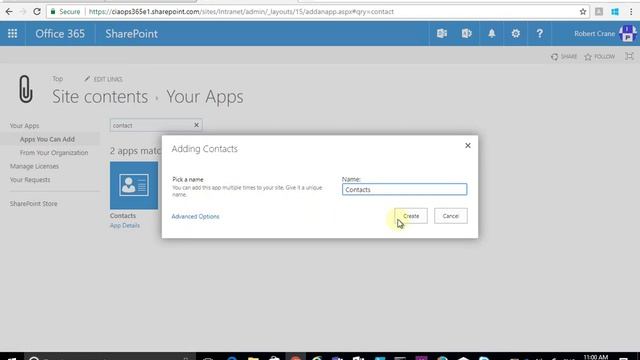Open the notifications bell
The width and height of the screenshot is (640, 360).
point(491,33)
